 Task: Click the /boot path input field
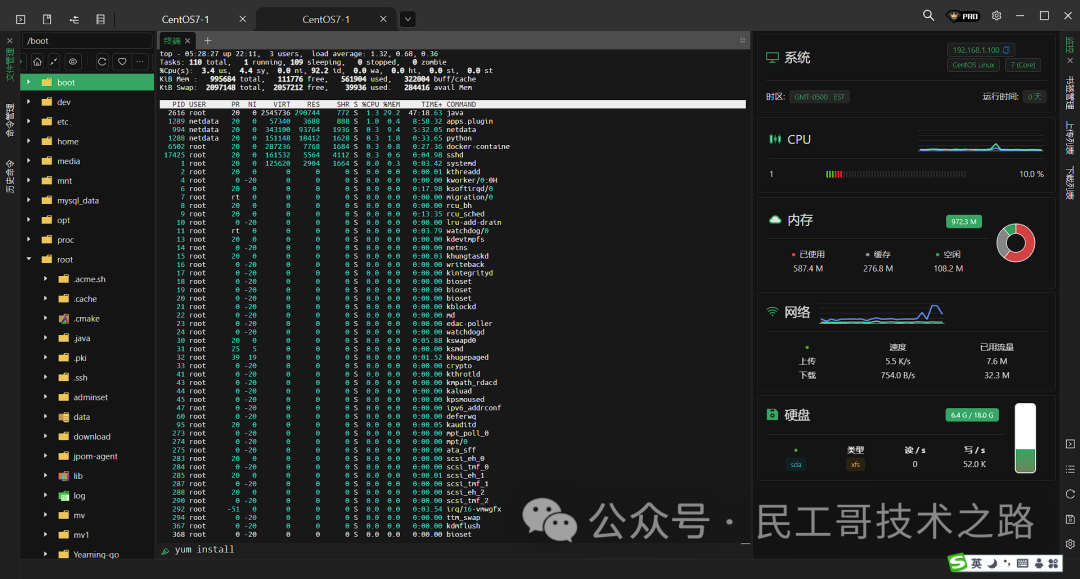pyautogui.click(x=87, y=41)
